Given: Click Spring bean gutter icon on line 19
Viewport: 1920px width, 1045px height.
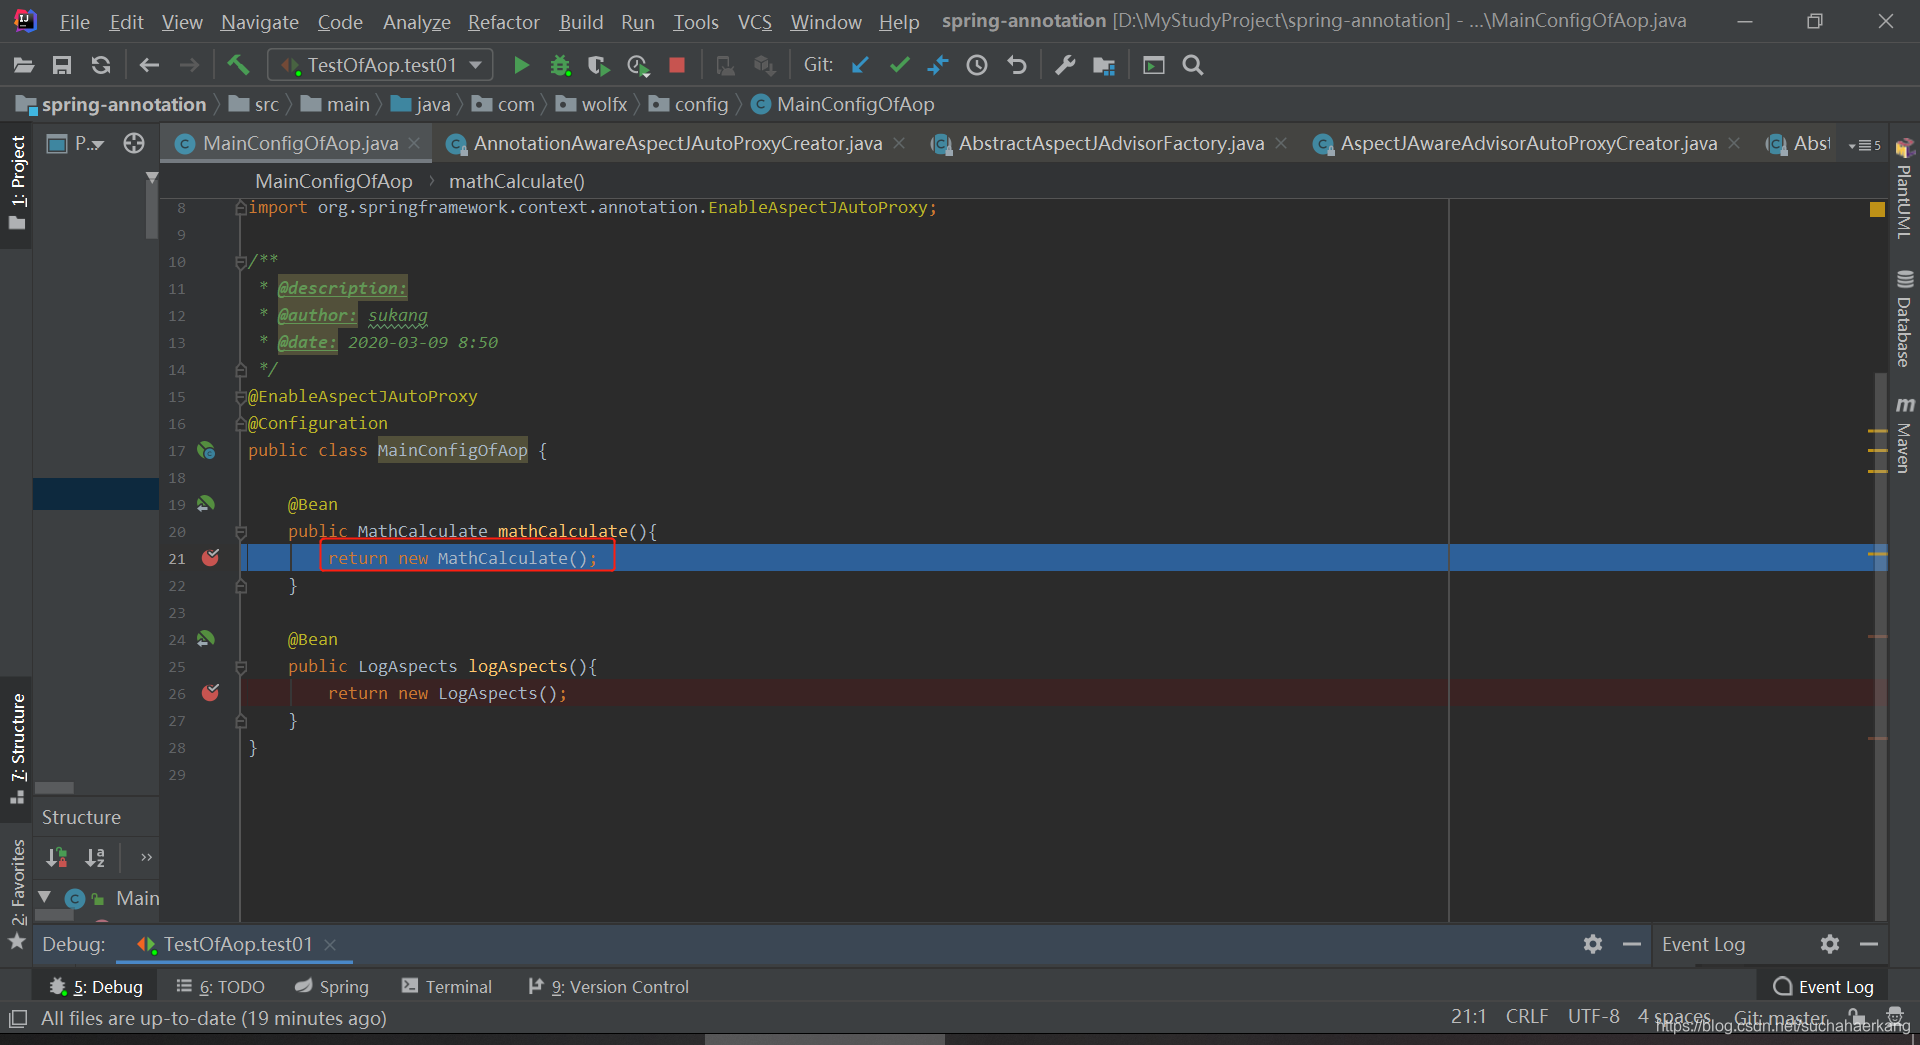Looking at the screenshot, I should (x=206, y=504).
